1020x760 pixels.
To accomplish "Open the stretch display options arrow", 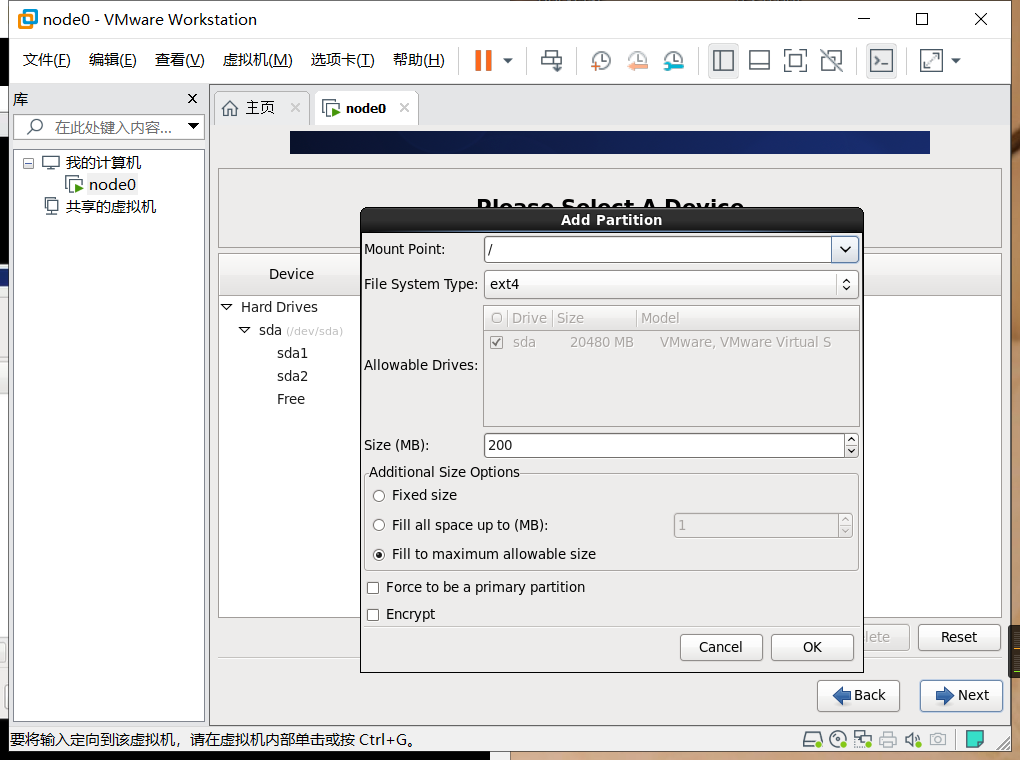I will coord(956,61).
